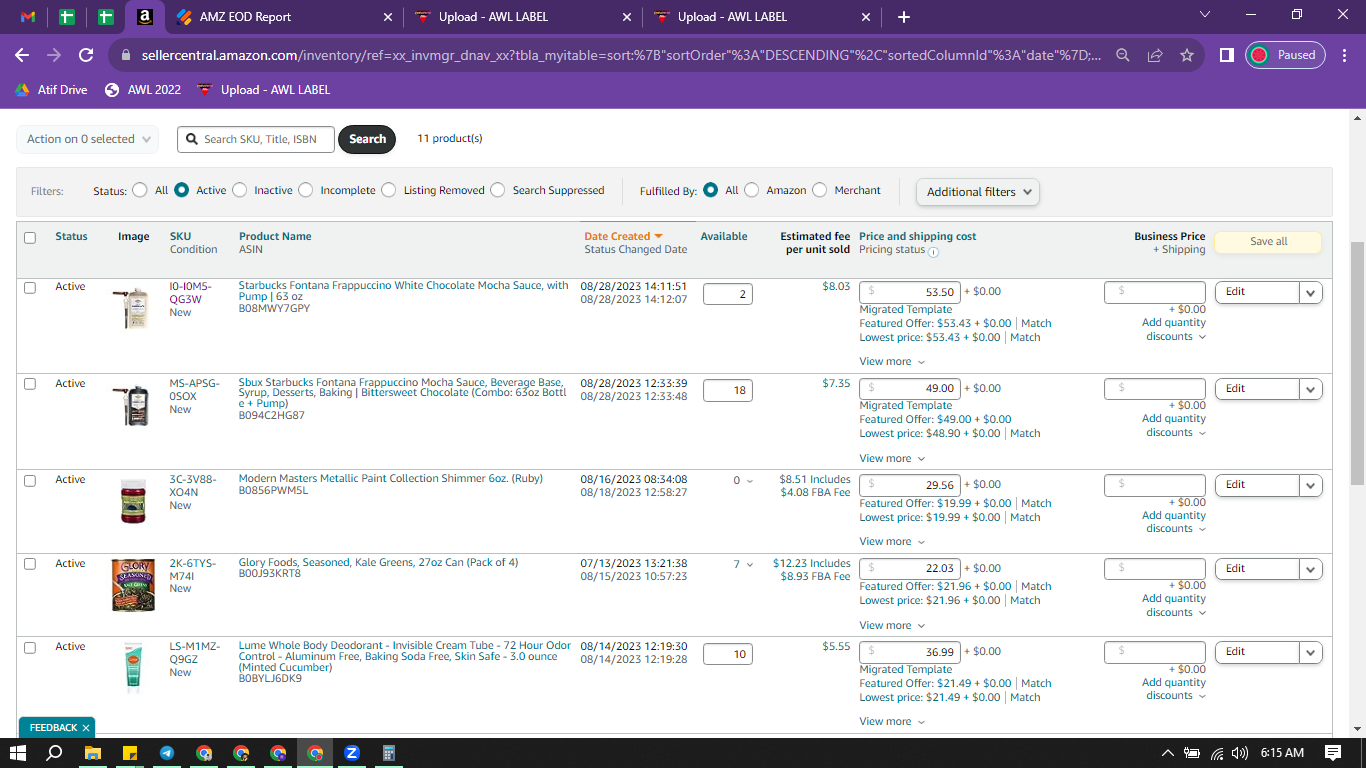Click the Save all button
This screenshot has width=1366, height=768.
coord(1268,242)
